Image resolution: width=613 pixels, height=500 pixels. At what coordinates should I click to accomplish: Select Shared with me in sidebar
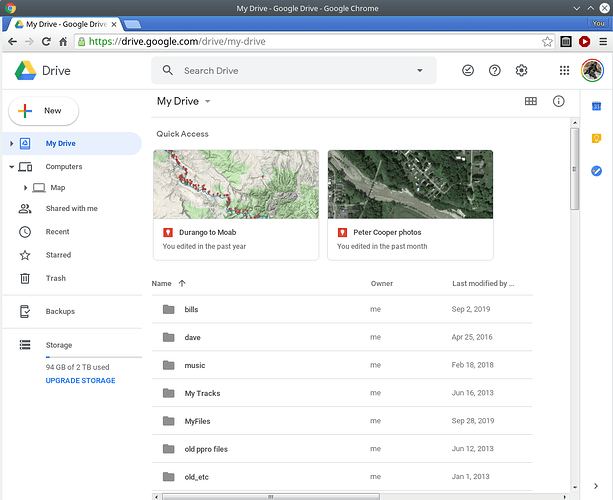click(x=72, y=208)
